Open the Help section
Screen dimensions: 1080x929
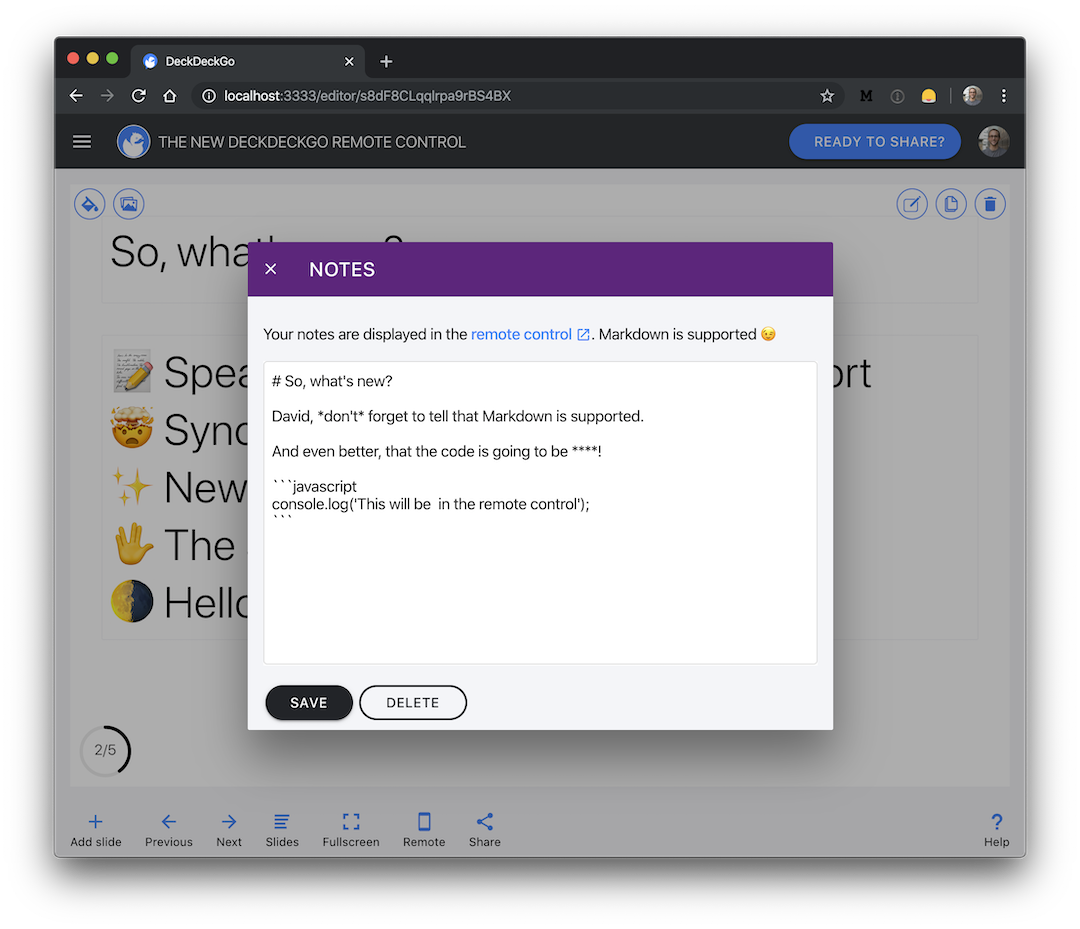996,828
